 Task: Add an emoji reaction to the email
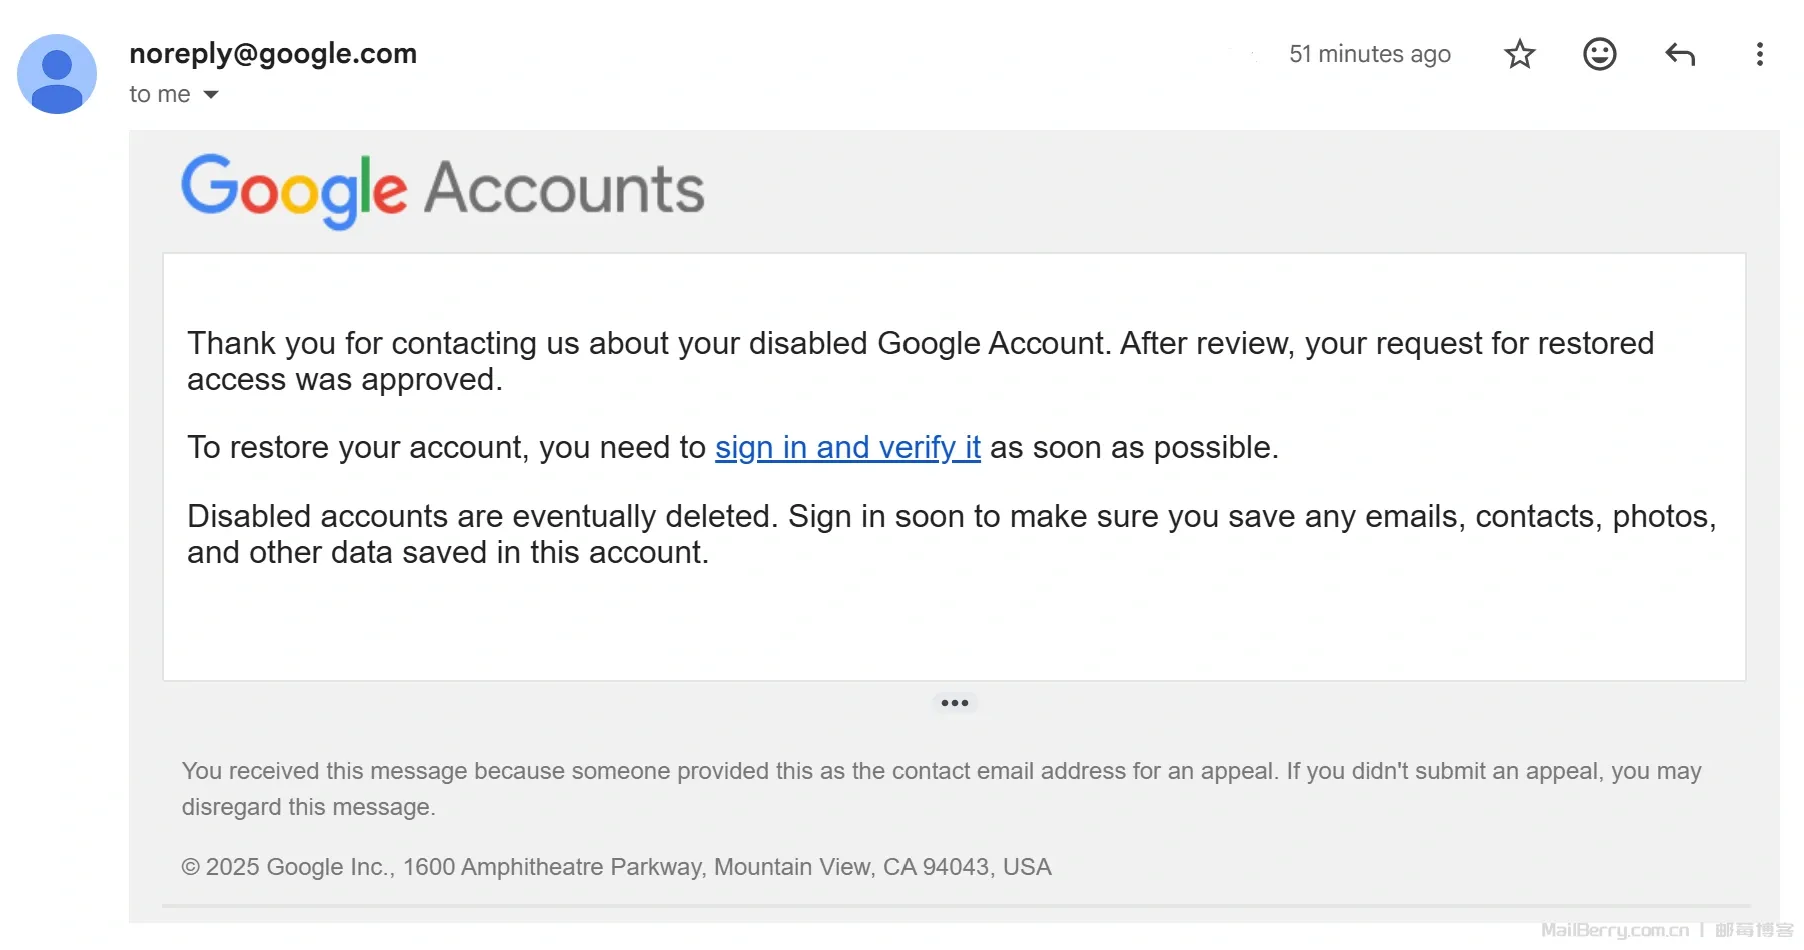click(x=1599, y=54)
